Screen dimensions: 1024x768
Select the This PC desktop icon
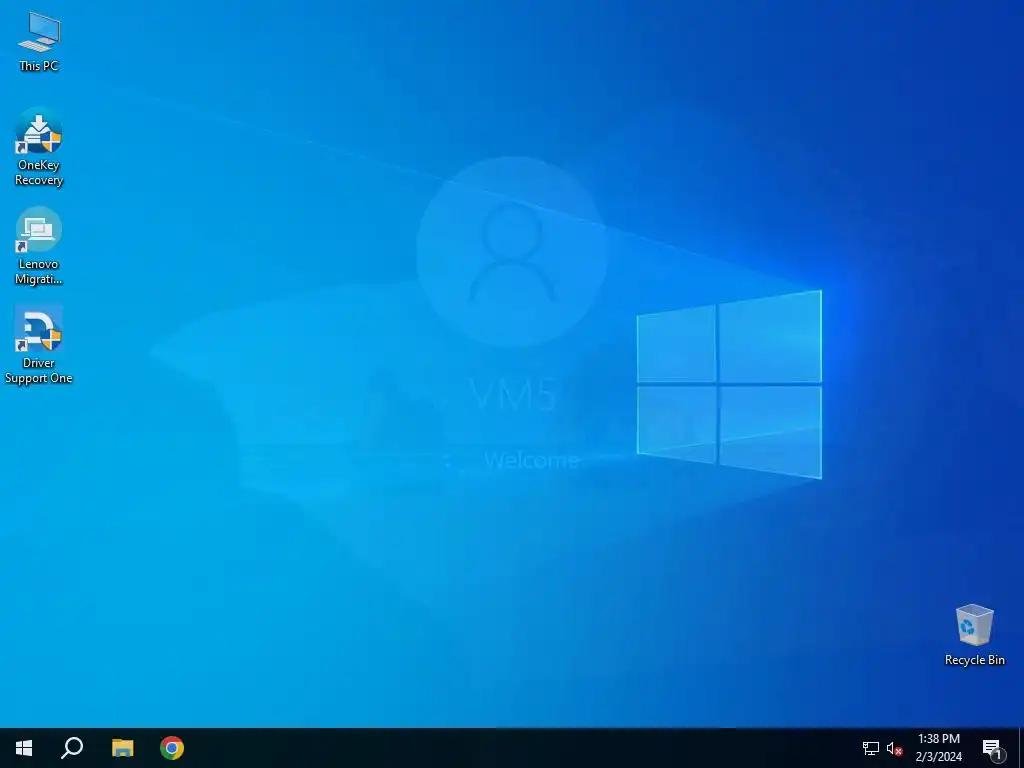(x=39, y=41)
